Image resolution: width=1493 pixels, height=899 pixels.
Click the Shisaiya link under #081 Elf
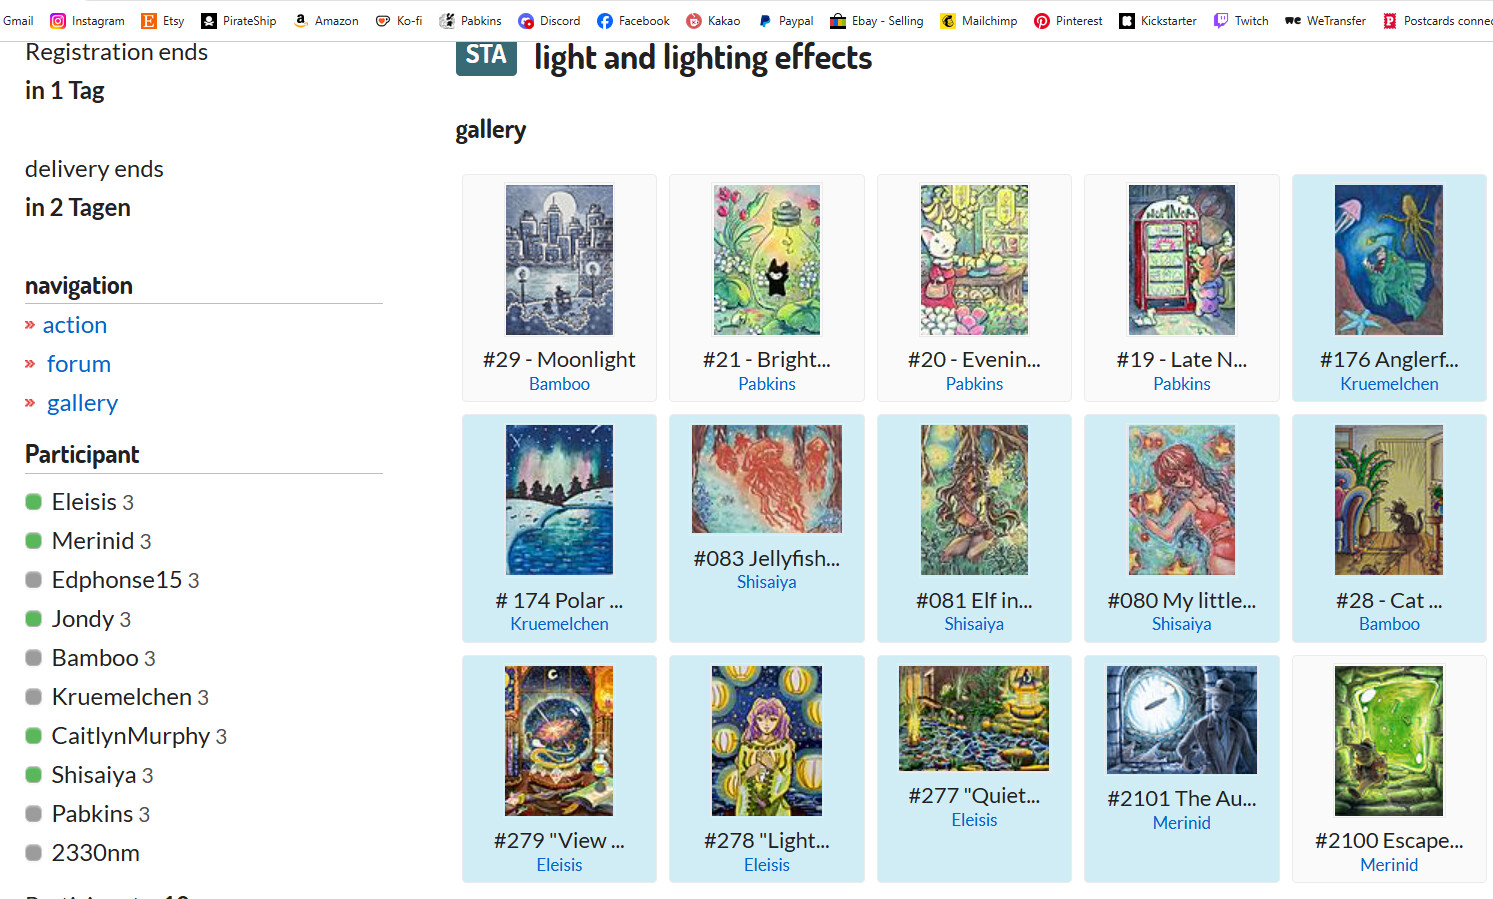(x=974, y=624)
